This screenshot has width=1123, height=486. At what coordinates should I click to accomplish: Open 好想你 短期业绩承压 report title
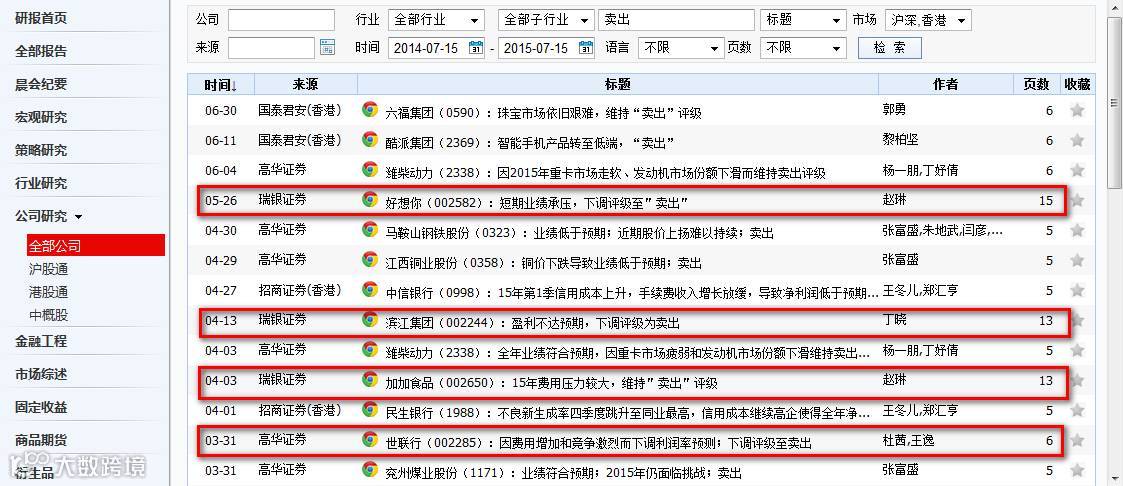tap(537, 203)
